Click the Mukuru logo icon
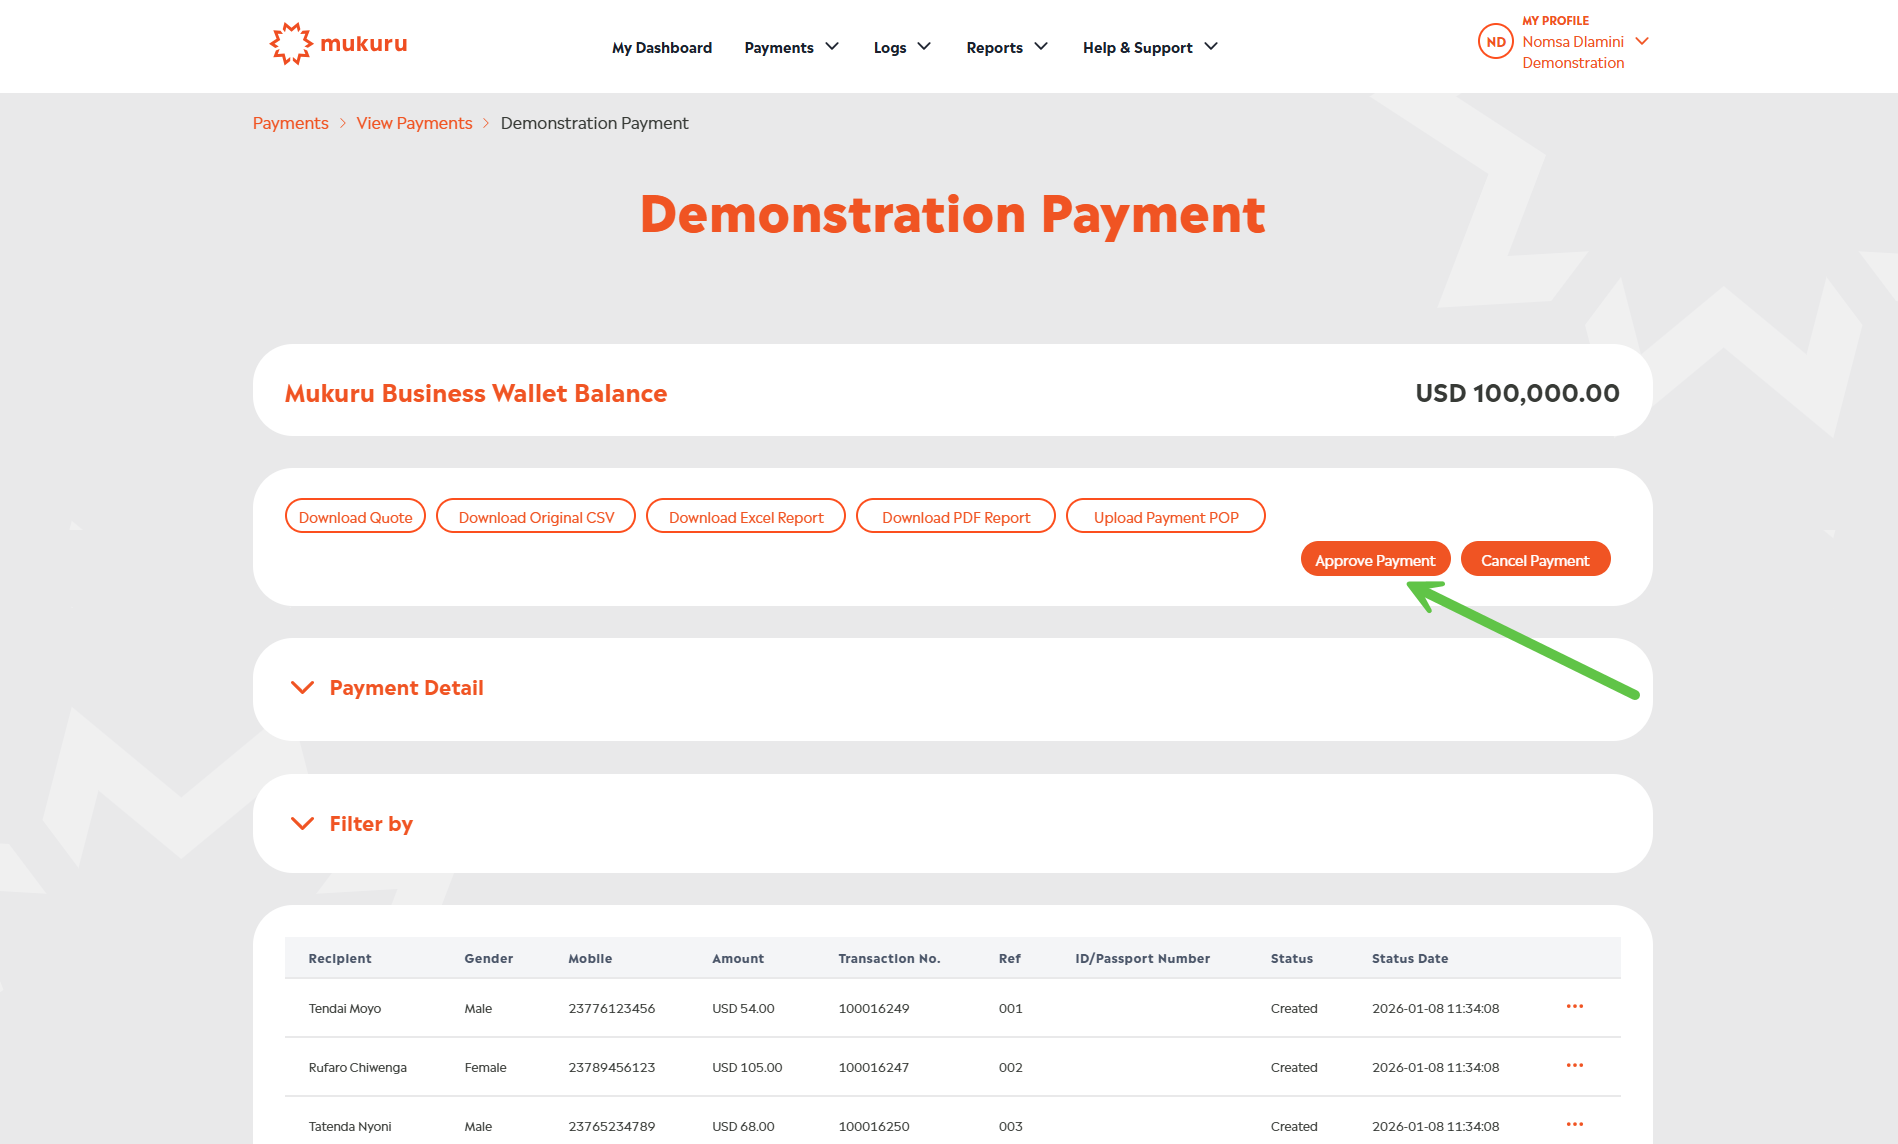Image resolution: width=1898 pixels, height=1144 pixels. 291,44
